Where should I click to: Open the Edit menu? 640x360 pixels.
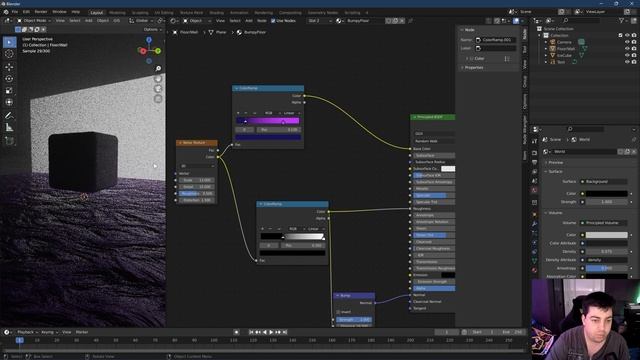[26, 12]
